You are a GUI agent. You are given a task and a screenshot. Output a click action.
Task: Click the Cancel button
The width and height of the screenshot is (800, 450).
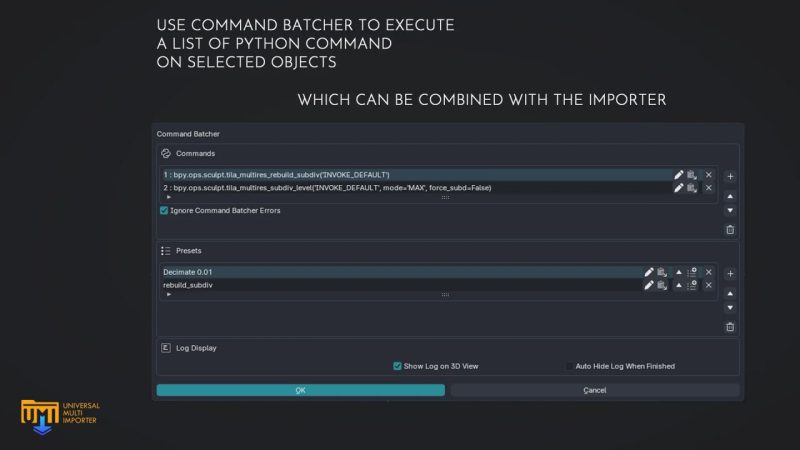(x=595, y=390)
